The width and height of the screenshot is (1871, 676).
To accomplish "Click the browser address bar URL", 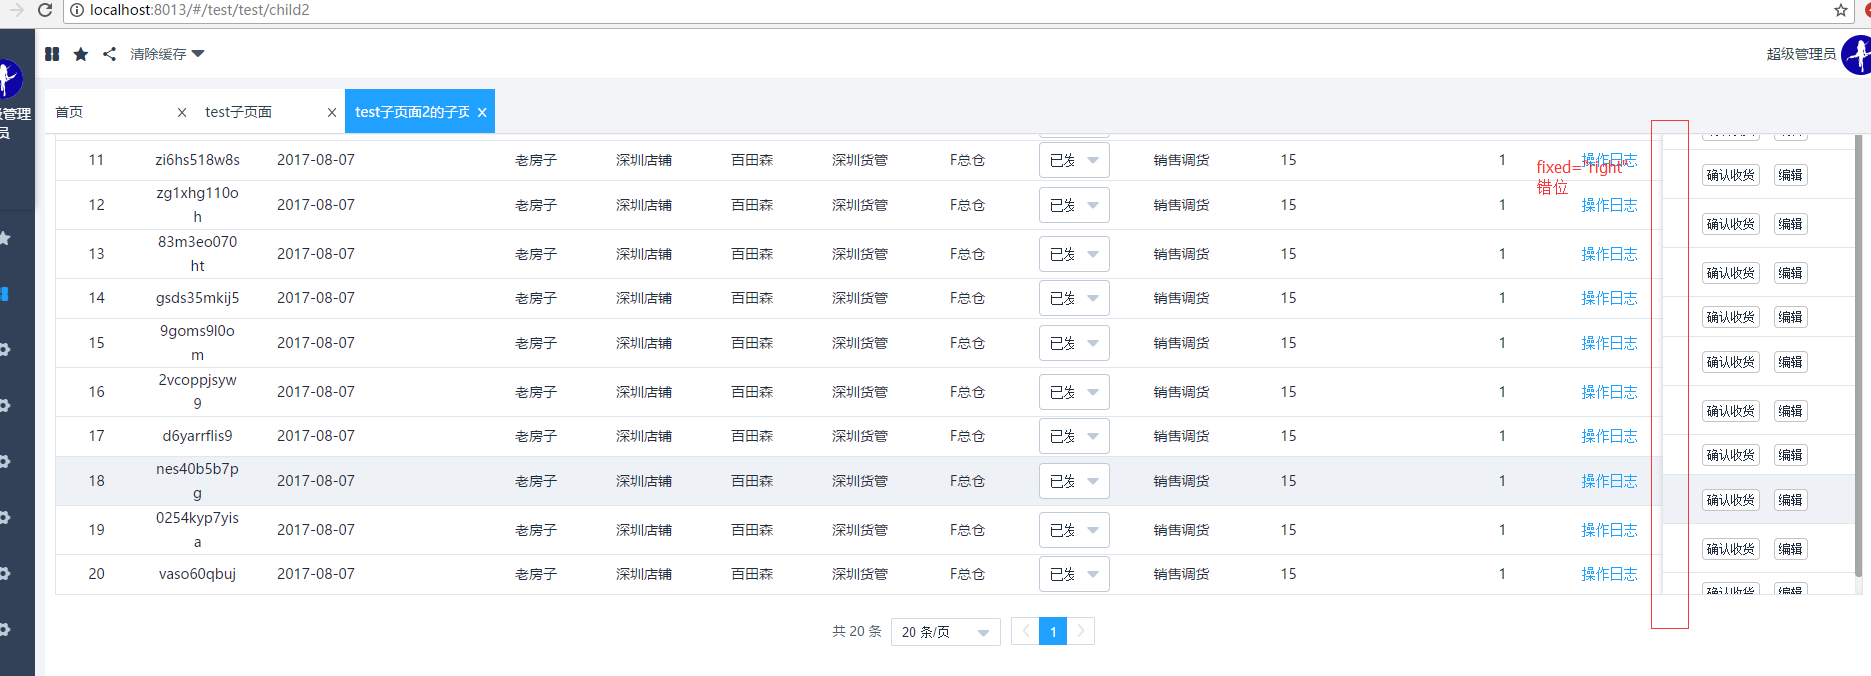I will [x=200, y=10].
